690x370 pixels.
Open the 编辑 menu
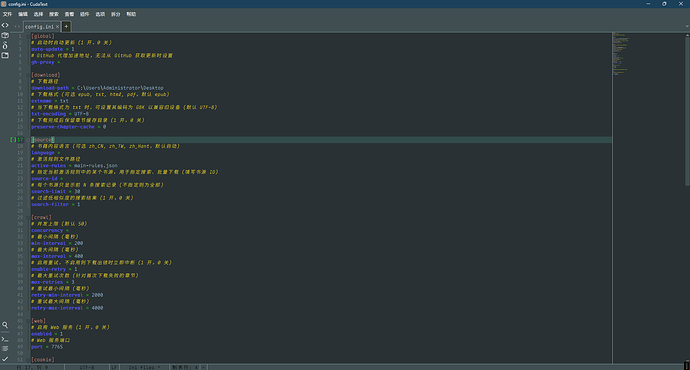click(x=23, y=14)
